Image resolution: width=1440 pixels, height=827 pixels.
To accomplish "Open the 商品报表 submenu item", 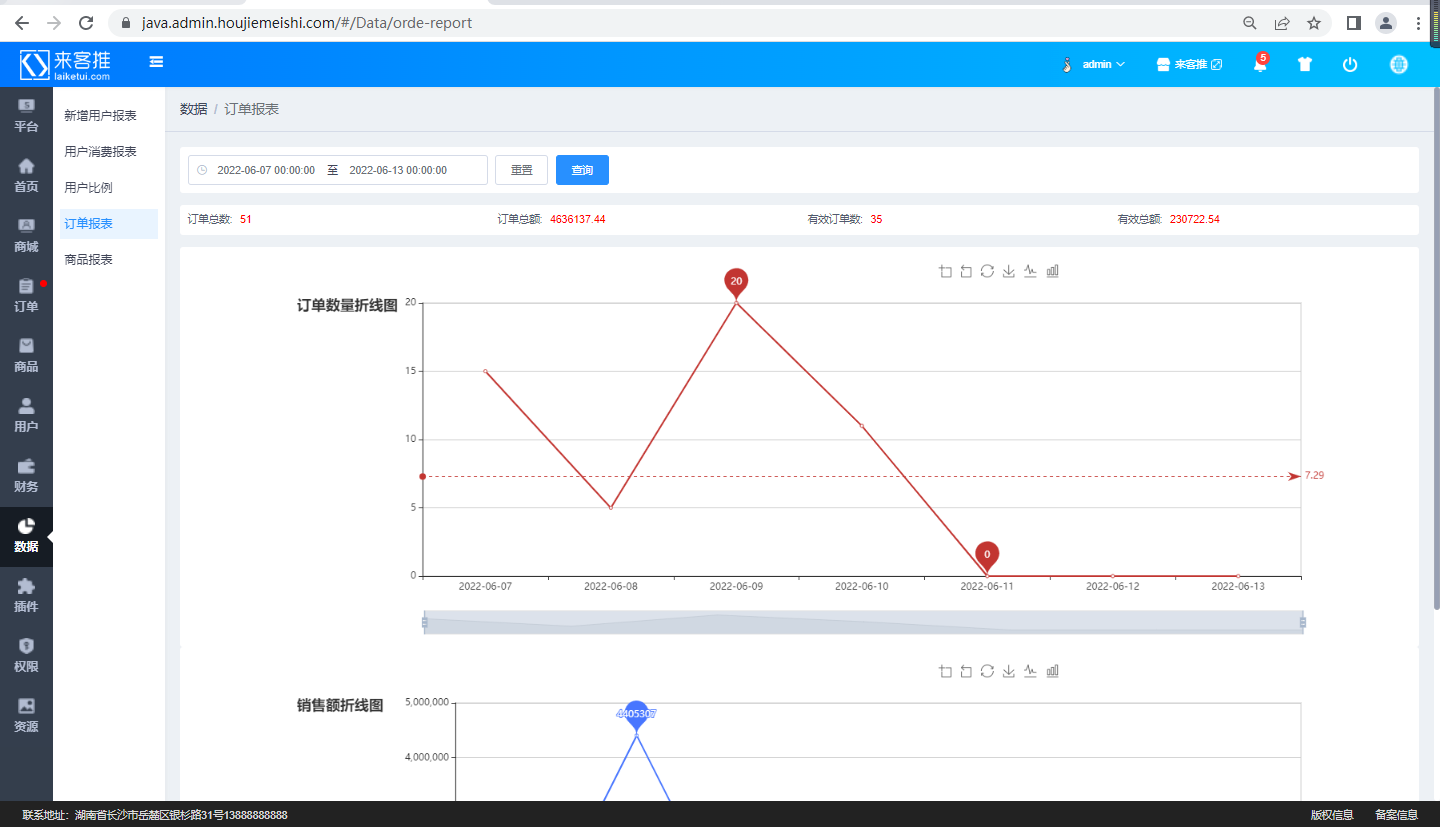I will (108, 260).
